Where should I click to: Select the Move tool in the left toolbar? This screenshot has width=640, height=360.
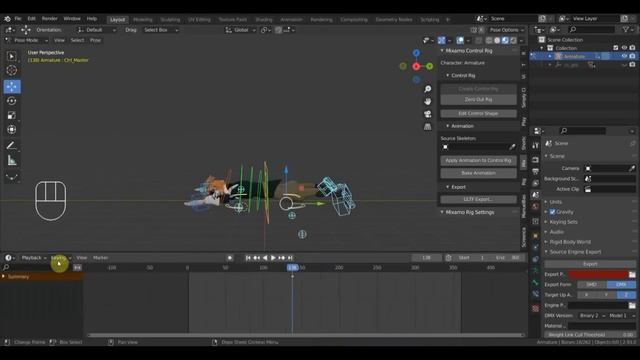click(x=11, y=87)
